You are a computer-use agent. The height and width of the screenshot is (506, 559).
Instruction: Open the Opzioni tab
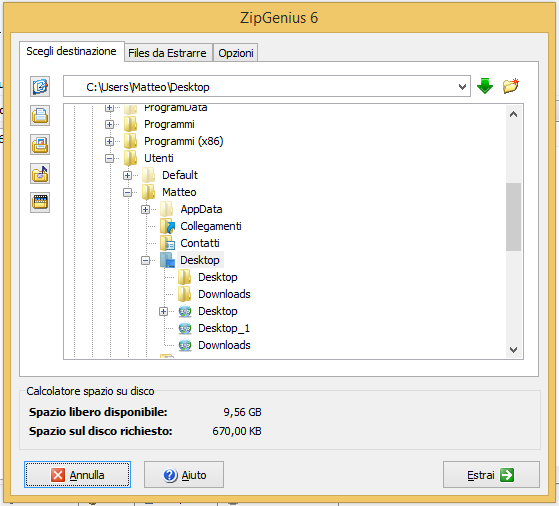pos(236,53)
